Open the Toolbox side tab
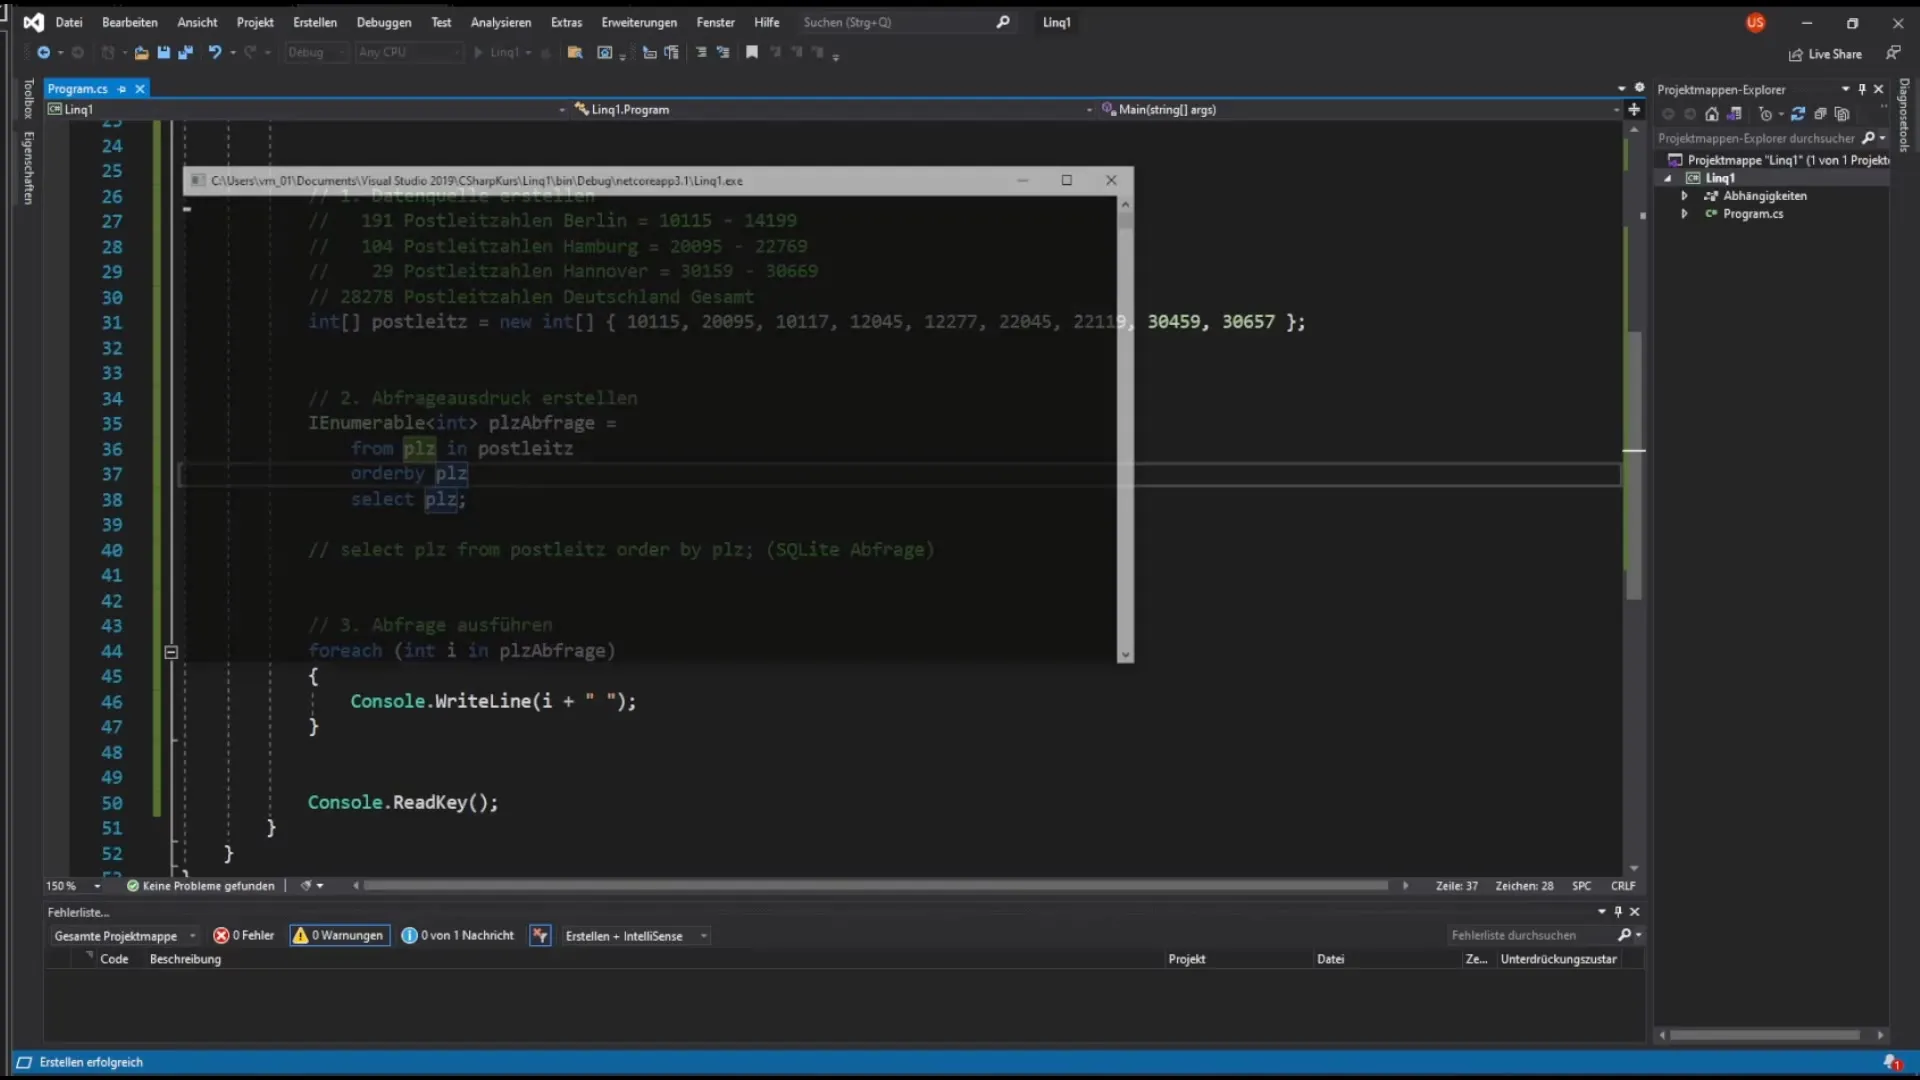The image size is (1920, 1080). coord(28,99)
